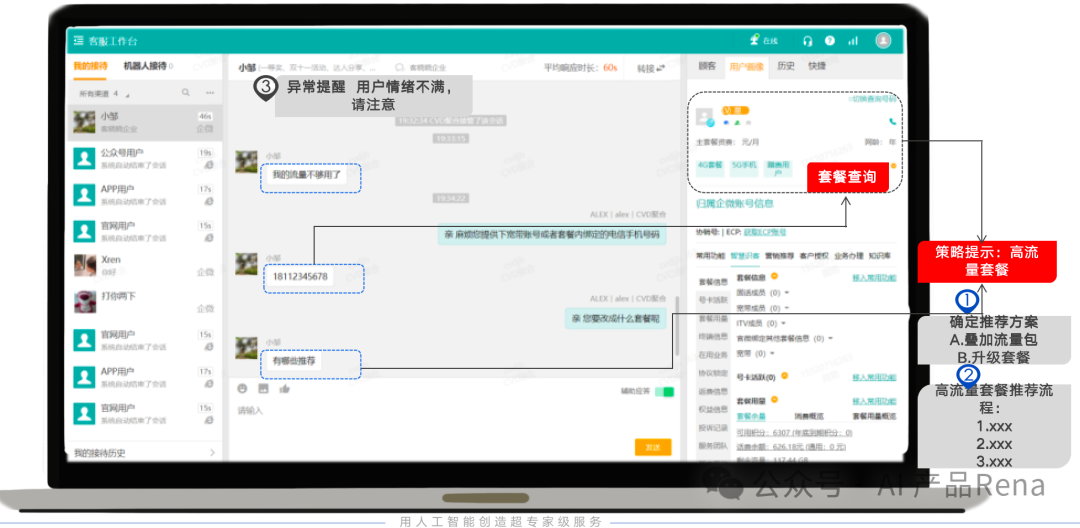
Task: Open the signal bars statistics icon
Action: coord(853,41)
